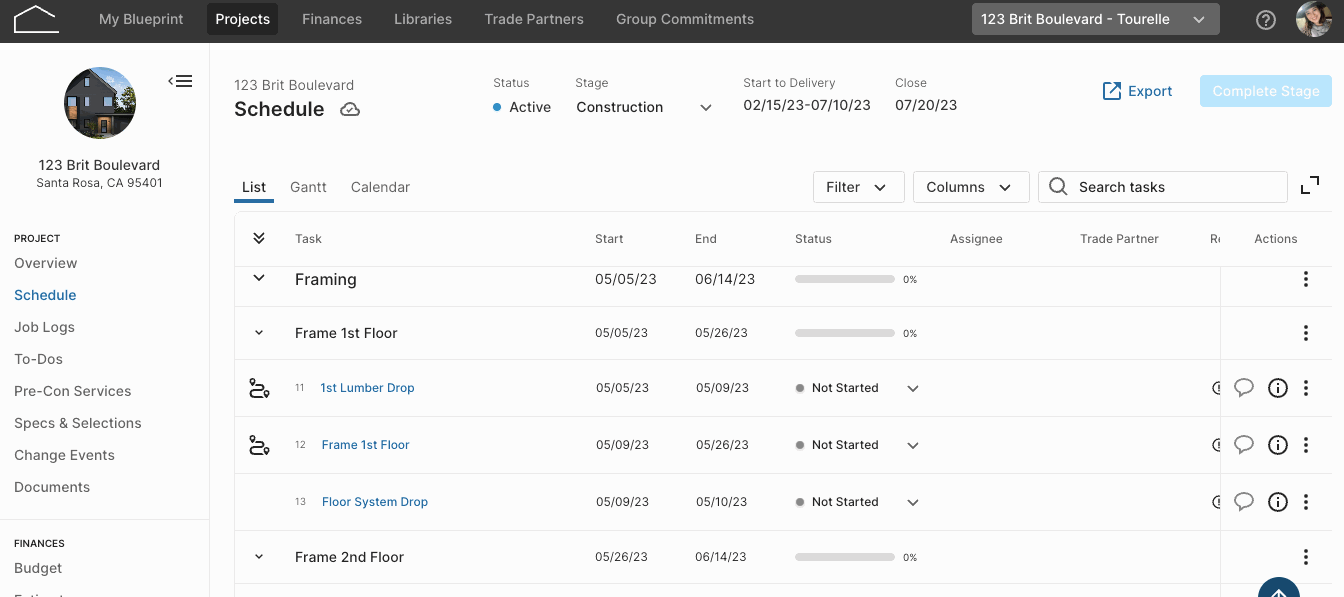Collapse the Frame 2nd Floor section

[x=259, y=557]
